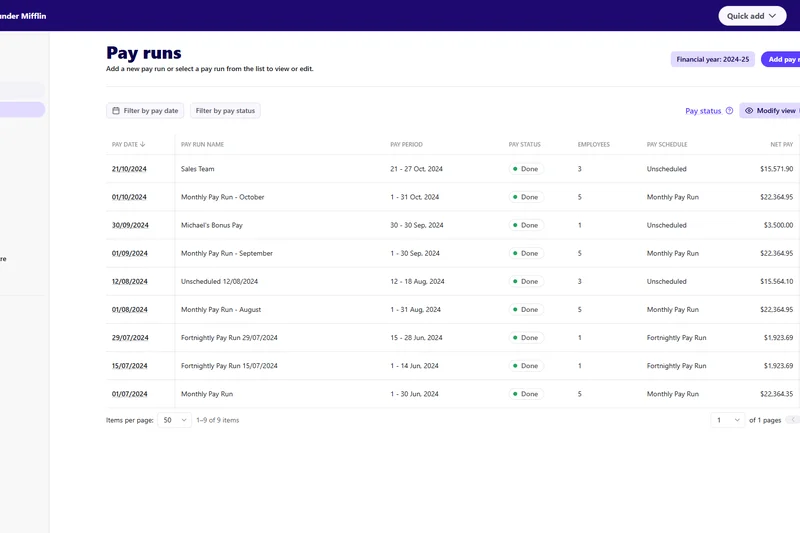
Task: Open the Unscheduled 12/08/2024 pay run
Action: pyautogui.click(x=219, y=282)
